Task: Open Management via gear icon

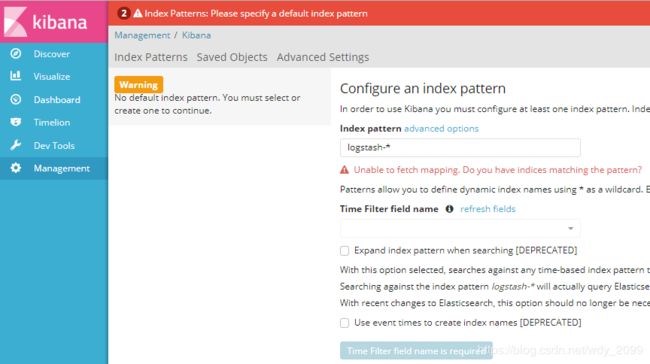Action: click(x=16, y=168)
